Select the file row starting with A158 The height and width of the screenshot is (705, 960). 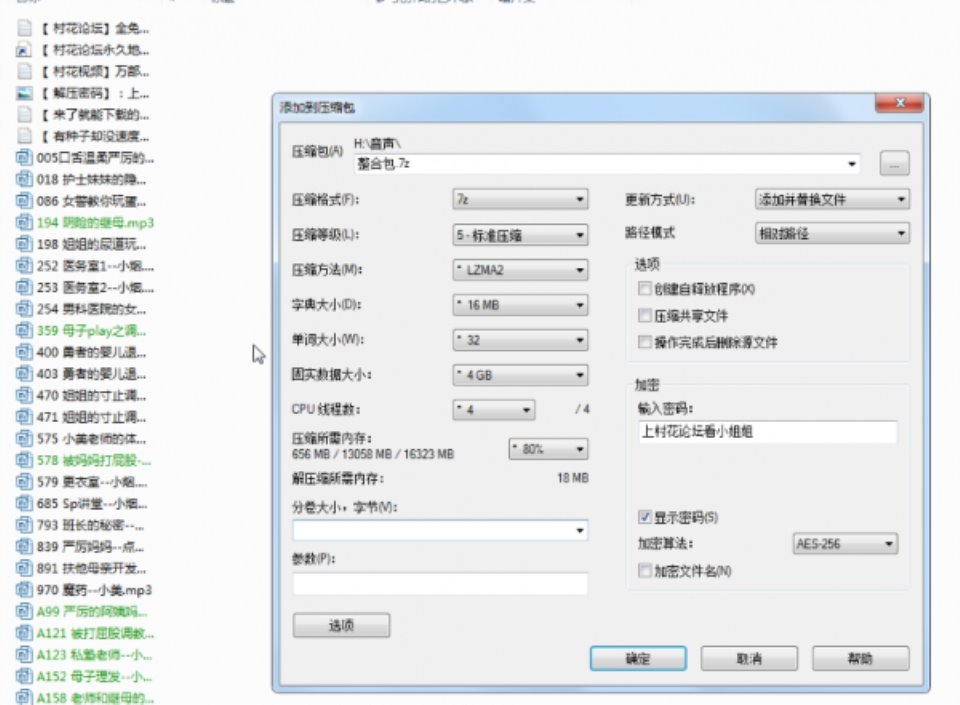[x=84, y=698]
